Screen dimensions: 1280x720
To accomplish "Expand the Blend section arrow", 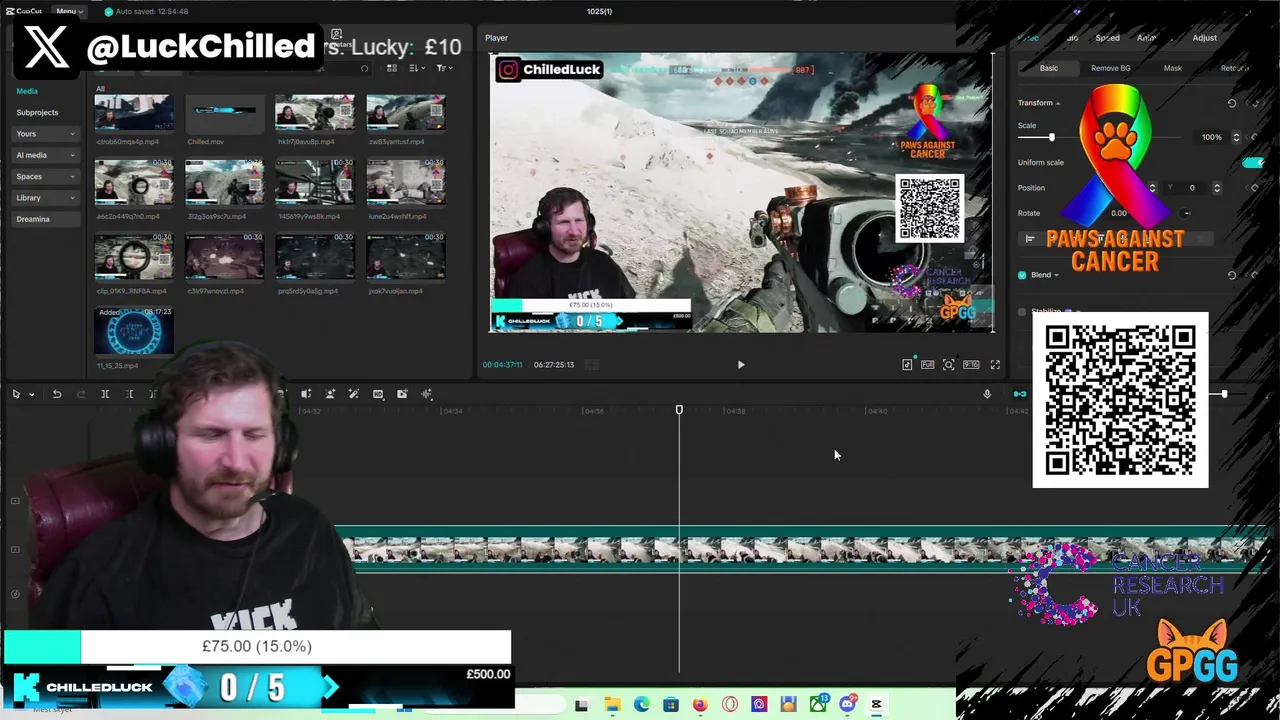I will 1057,275.
